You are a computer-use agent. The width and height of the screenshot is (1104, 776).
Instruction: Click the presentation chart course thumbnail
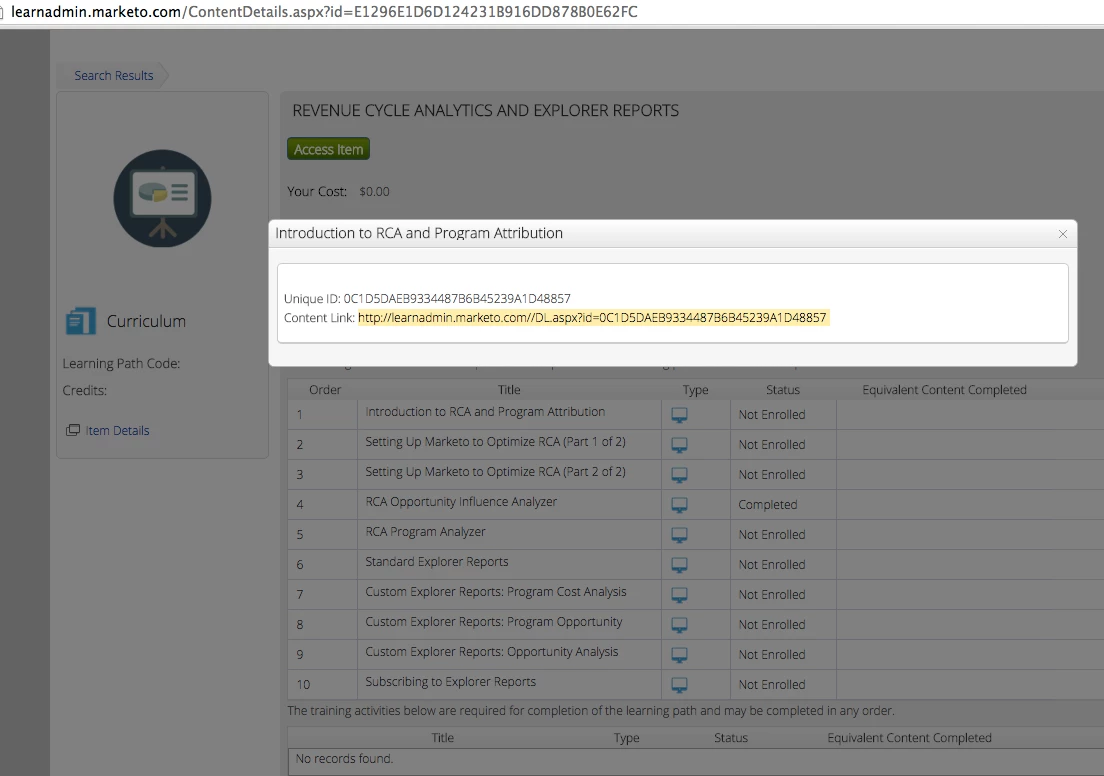(x=162, y=198)
